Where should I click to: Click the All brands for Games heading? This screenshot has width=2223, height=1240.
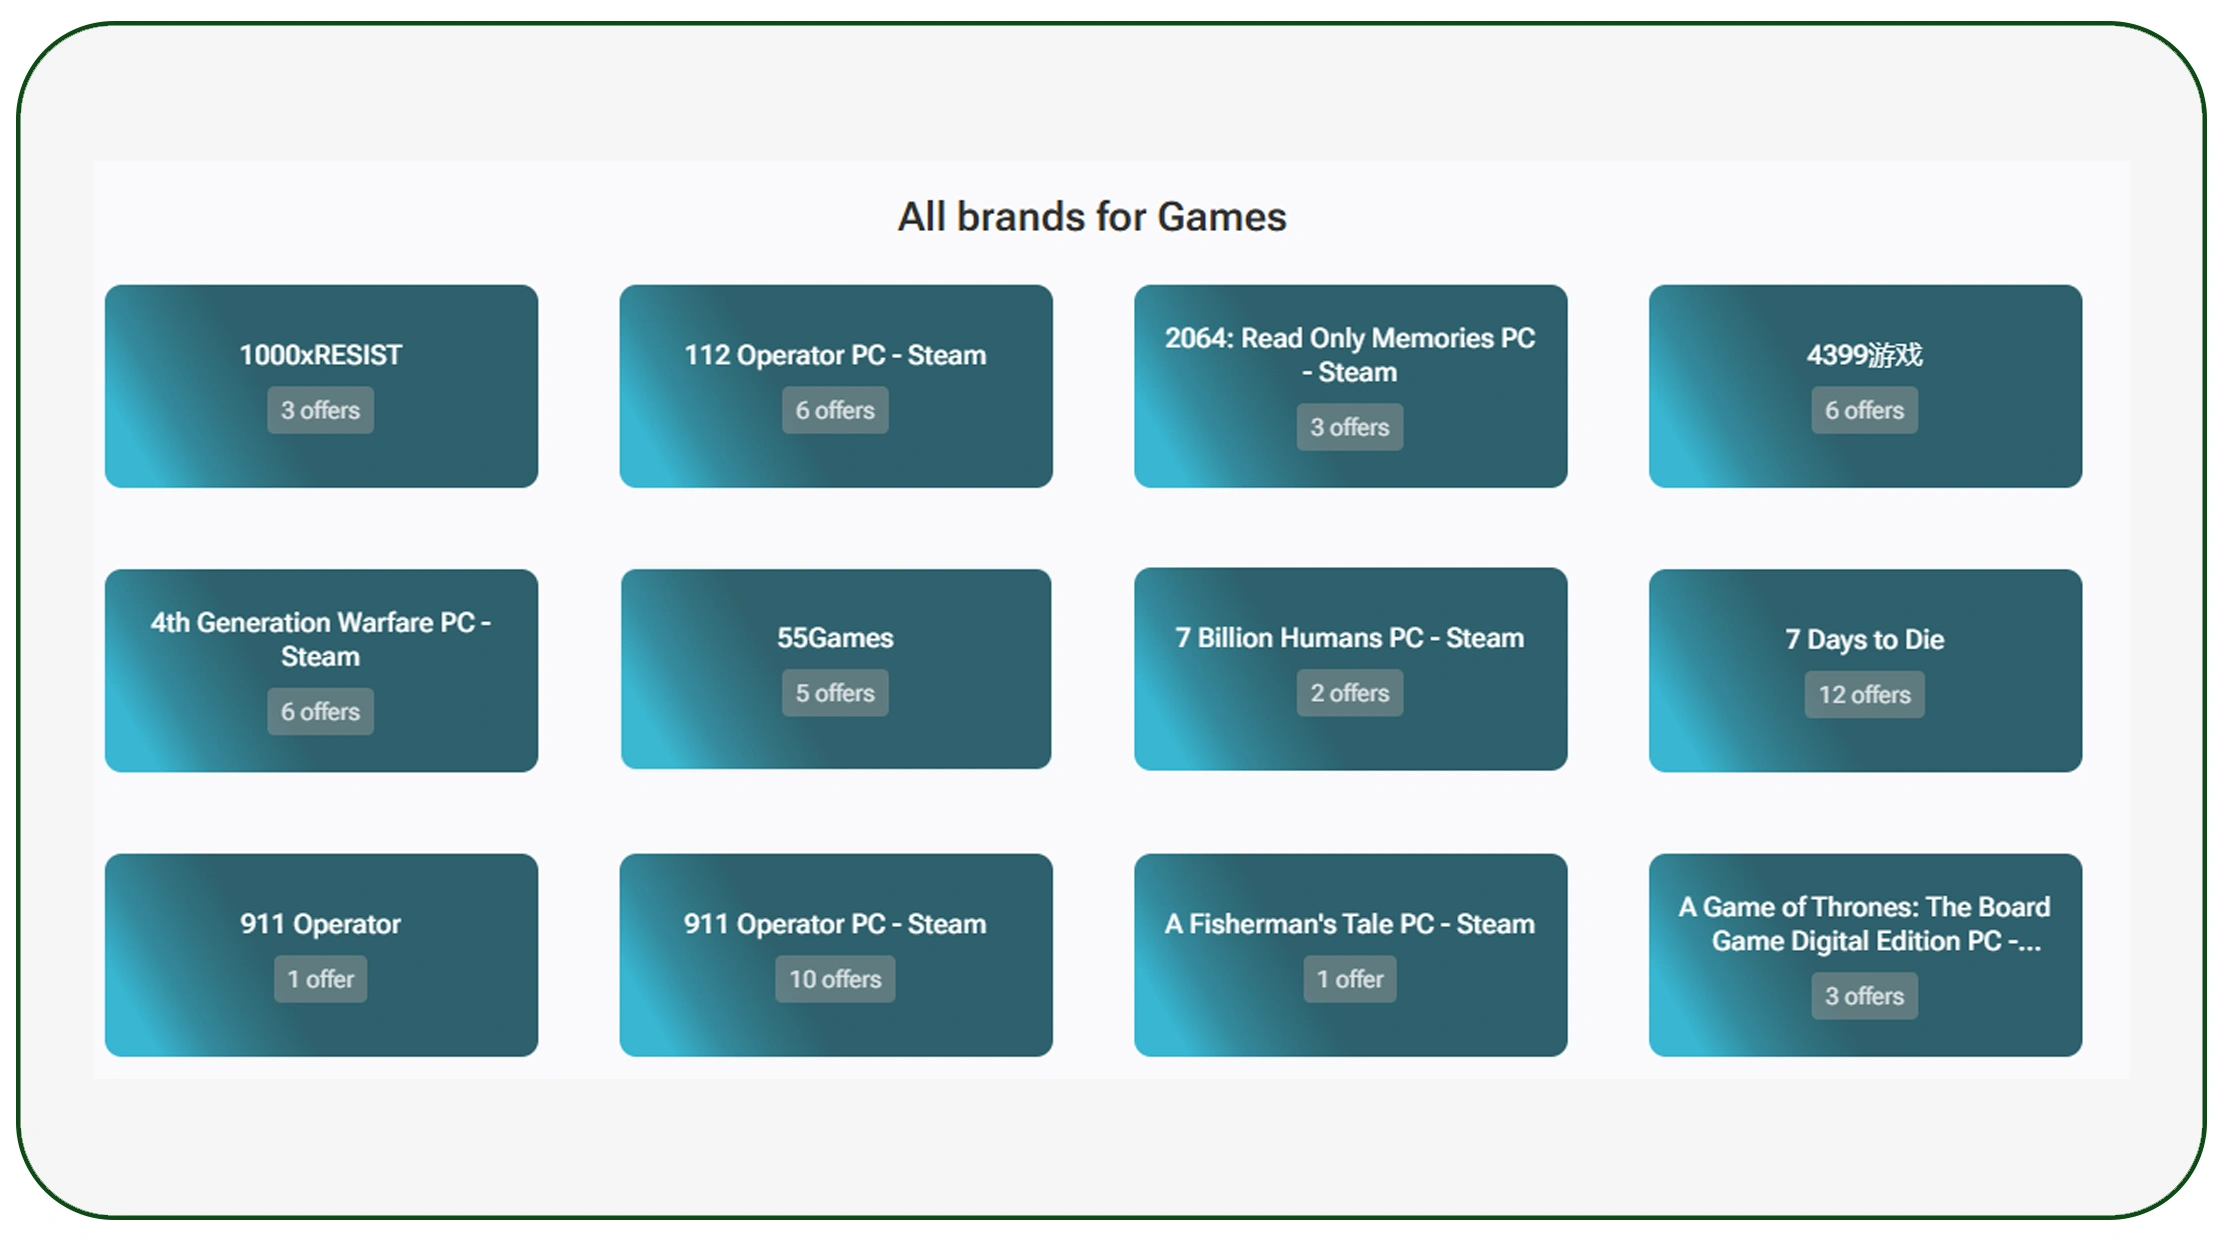coord(1092,216)
